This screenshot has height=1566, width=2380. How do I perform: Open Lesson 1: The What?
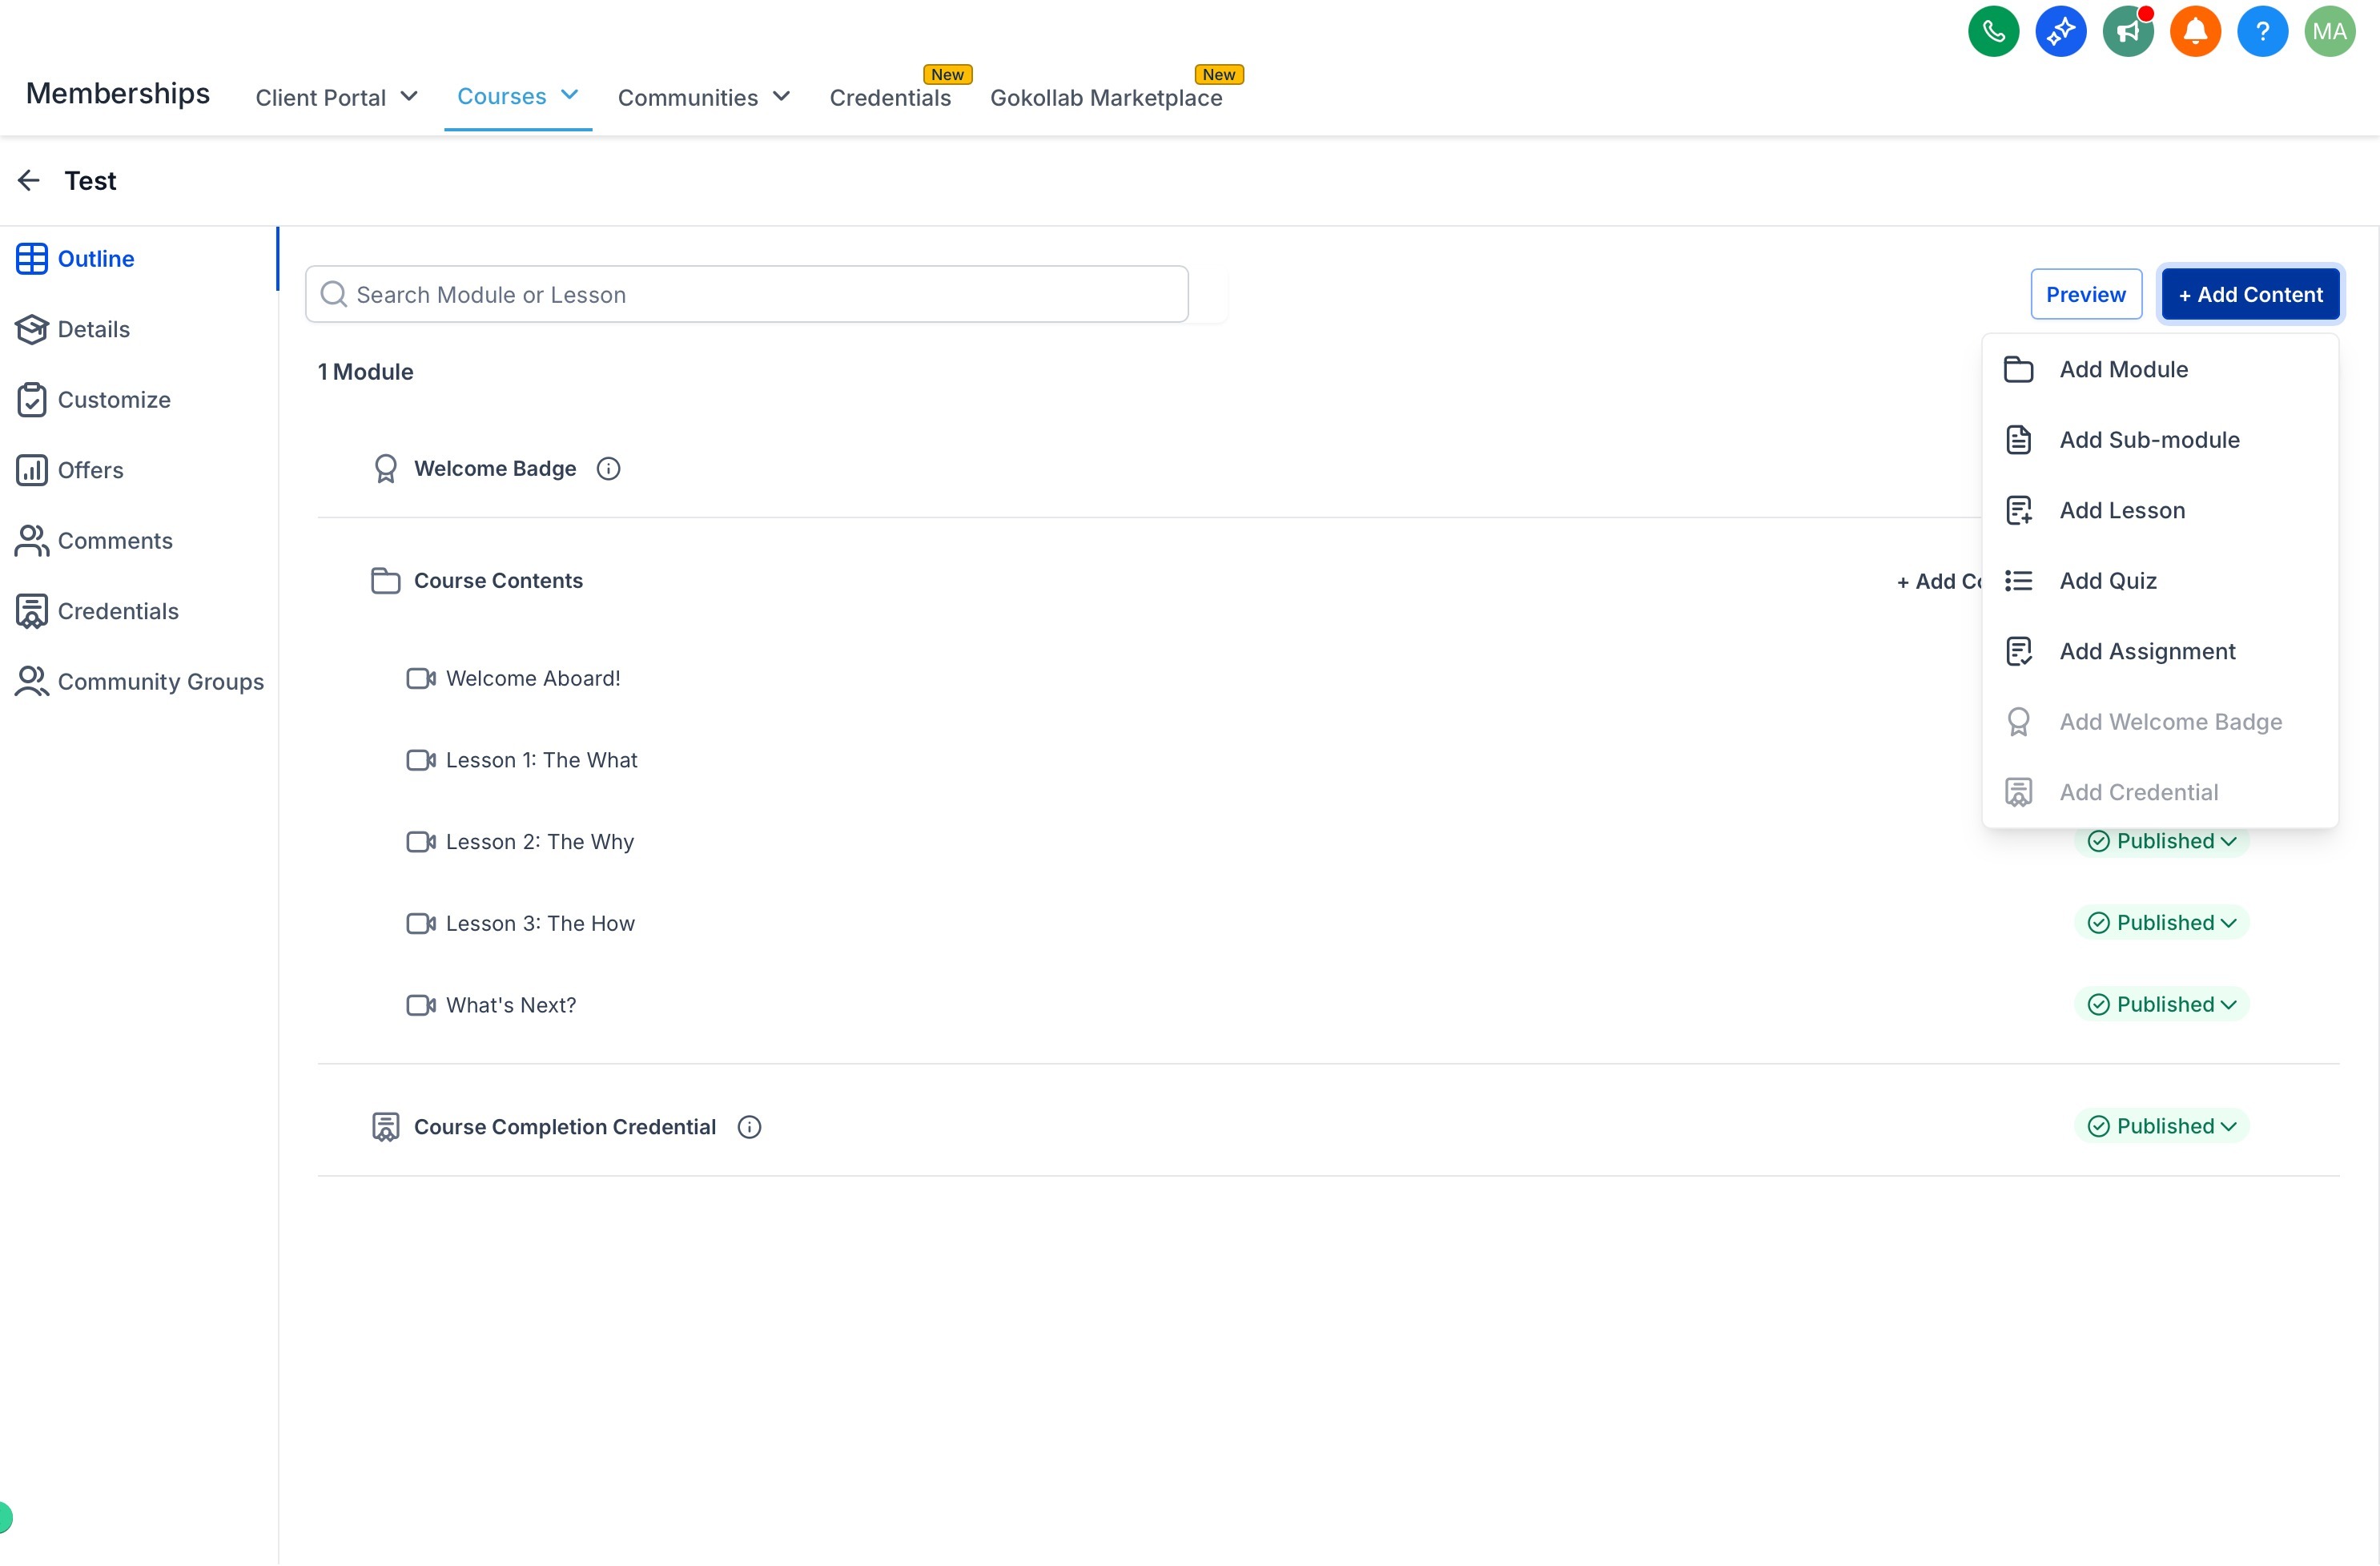point(541,761)
